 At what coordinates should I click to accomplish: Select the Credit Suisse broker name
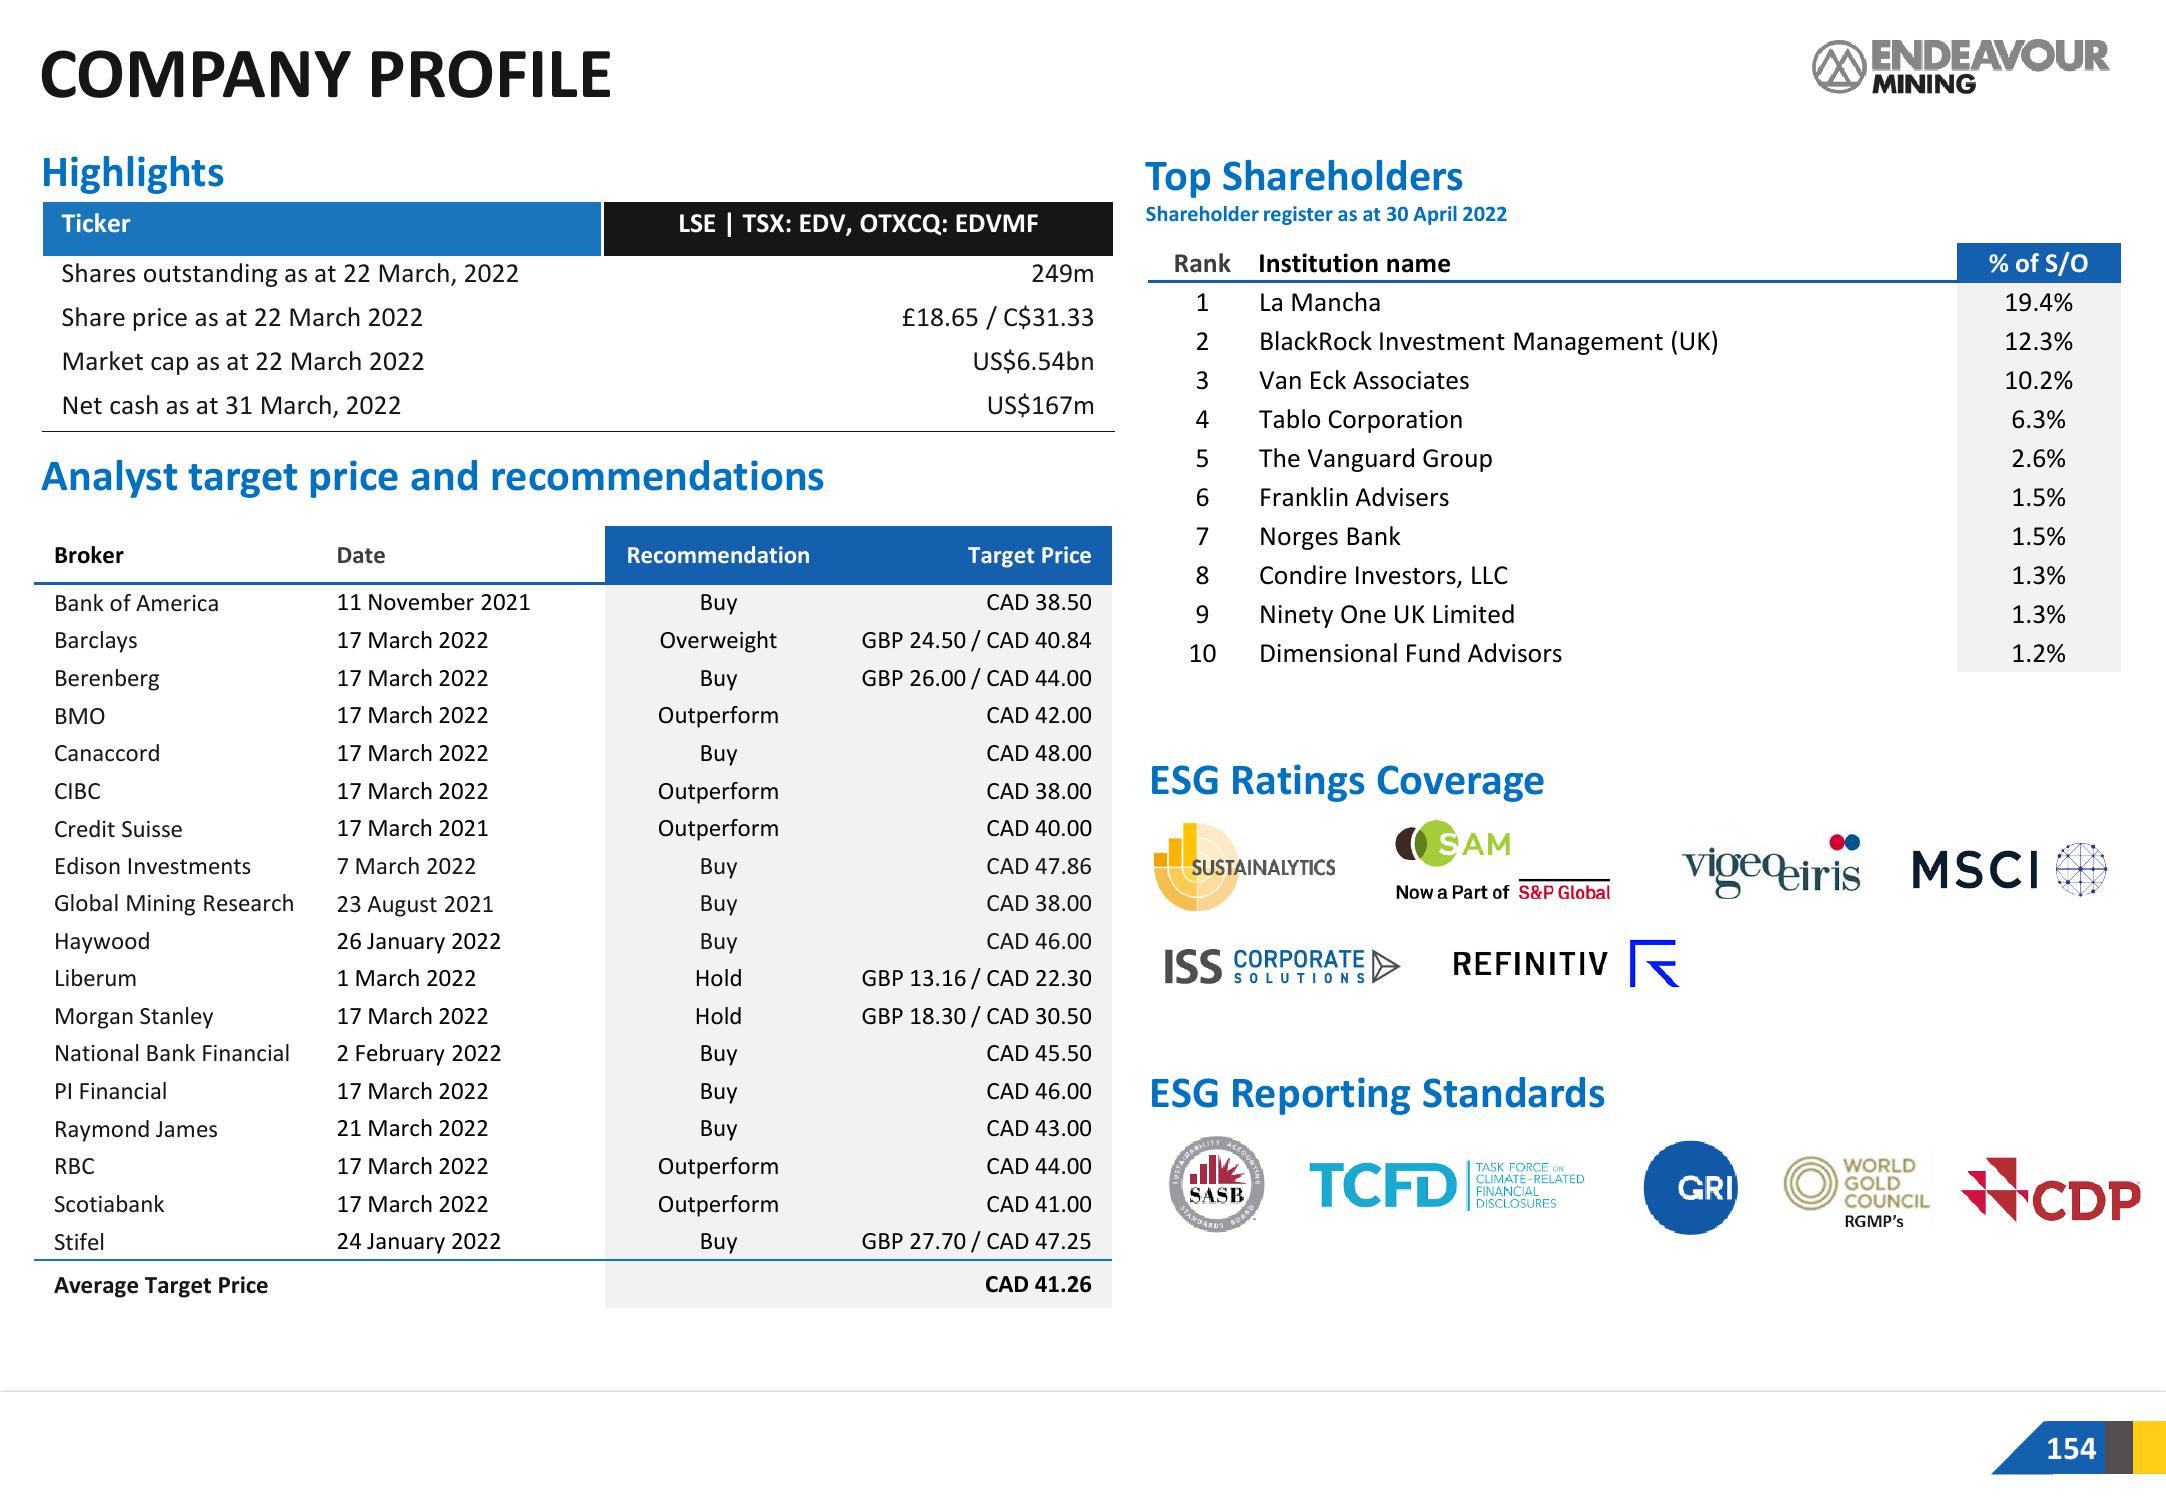coord(118,829)
